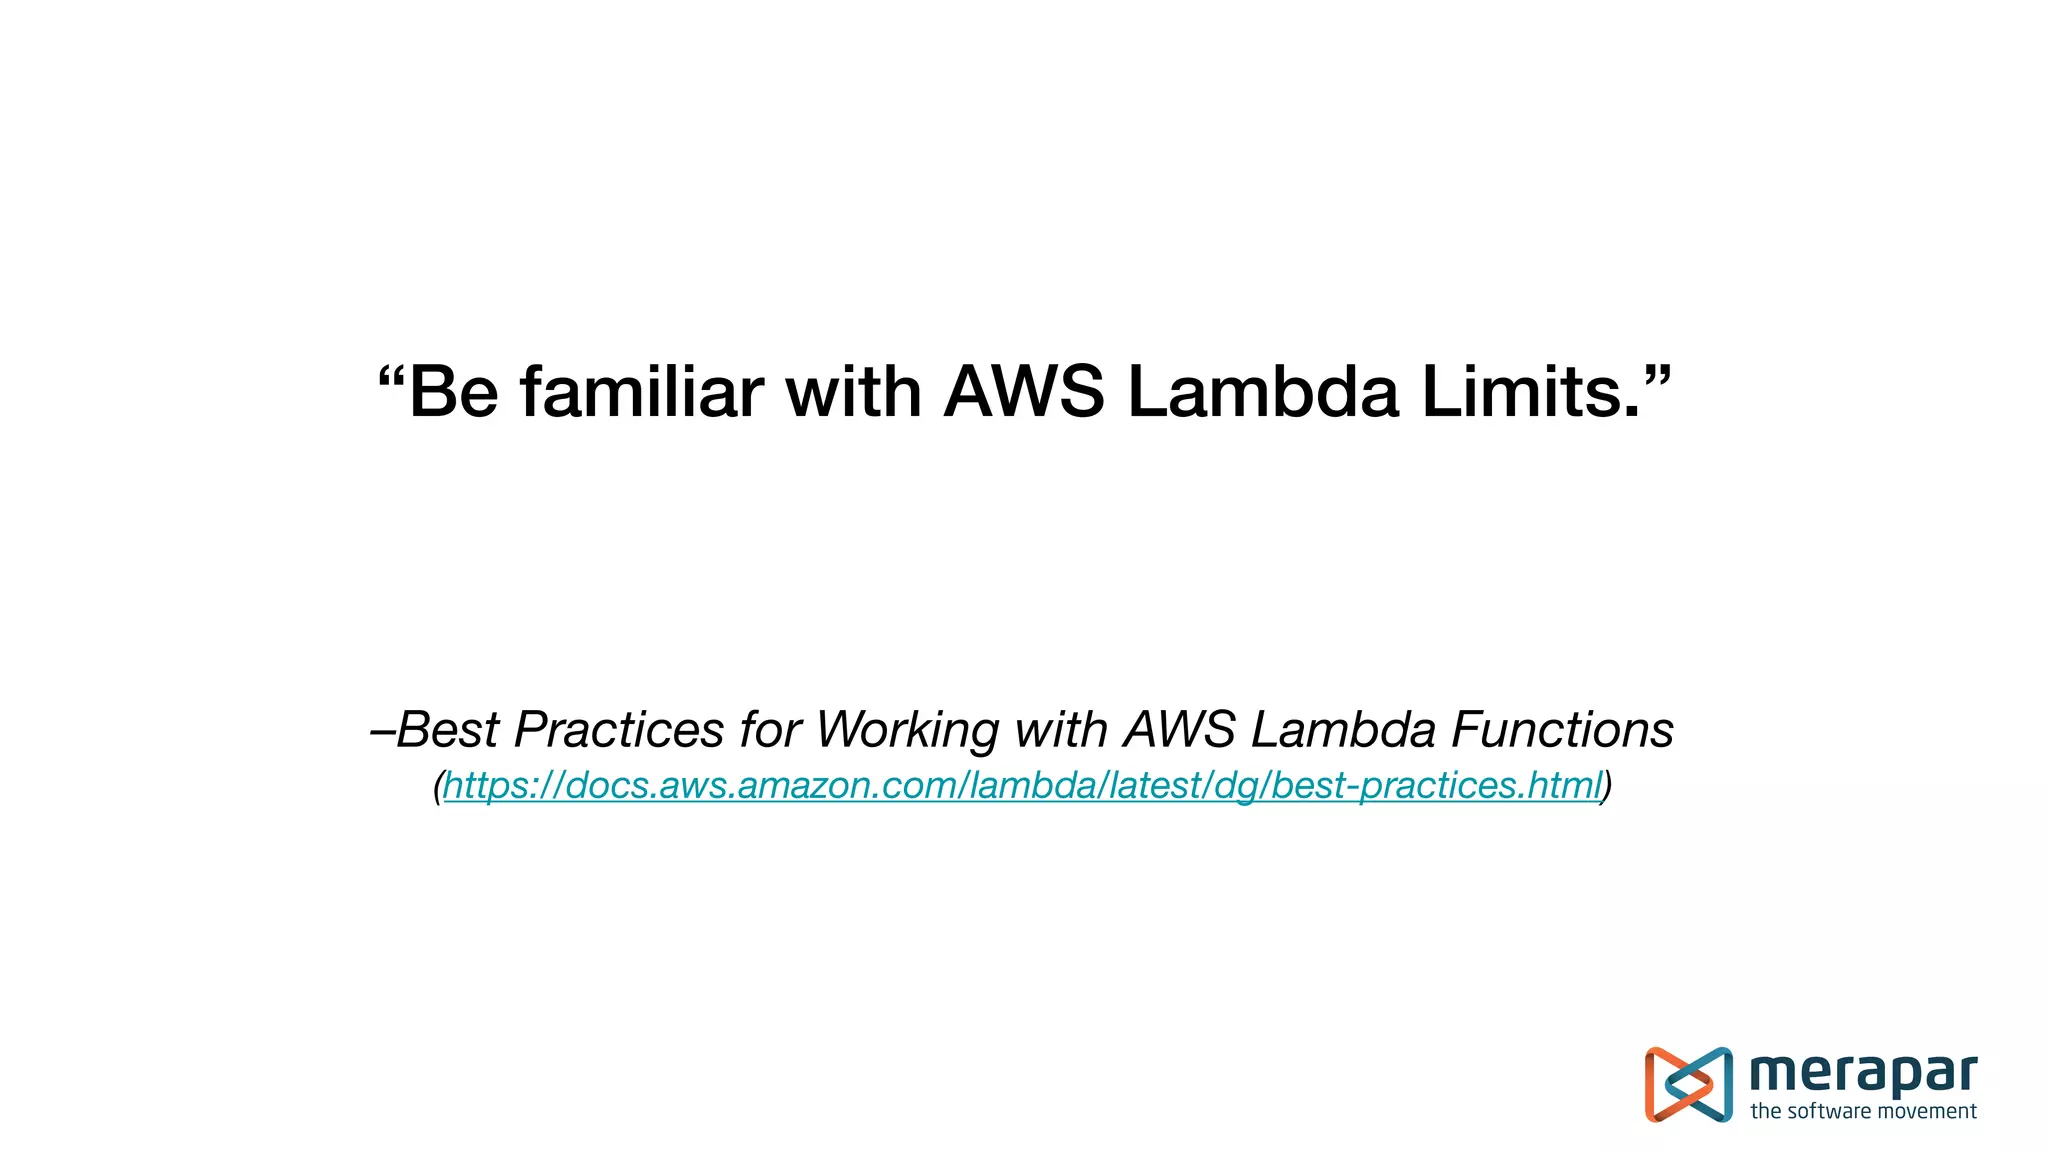Click "Working" in the italic attribution

click(x=907, y=730)
